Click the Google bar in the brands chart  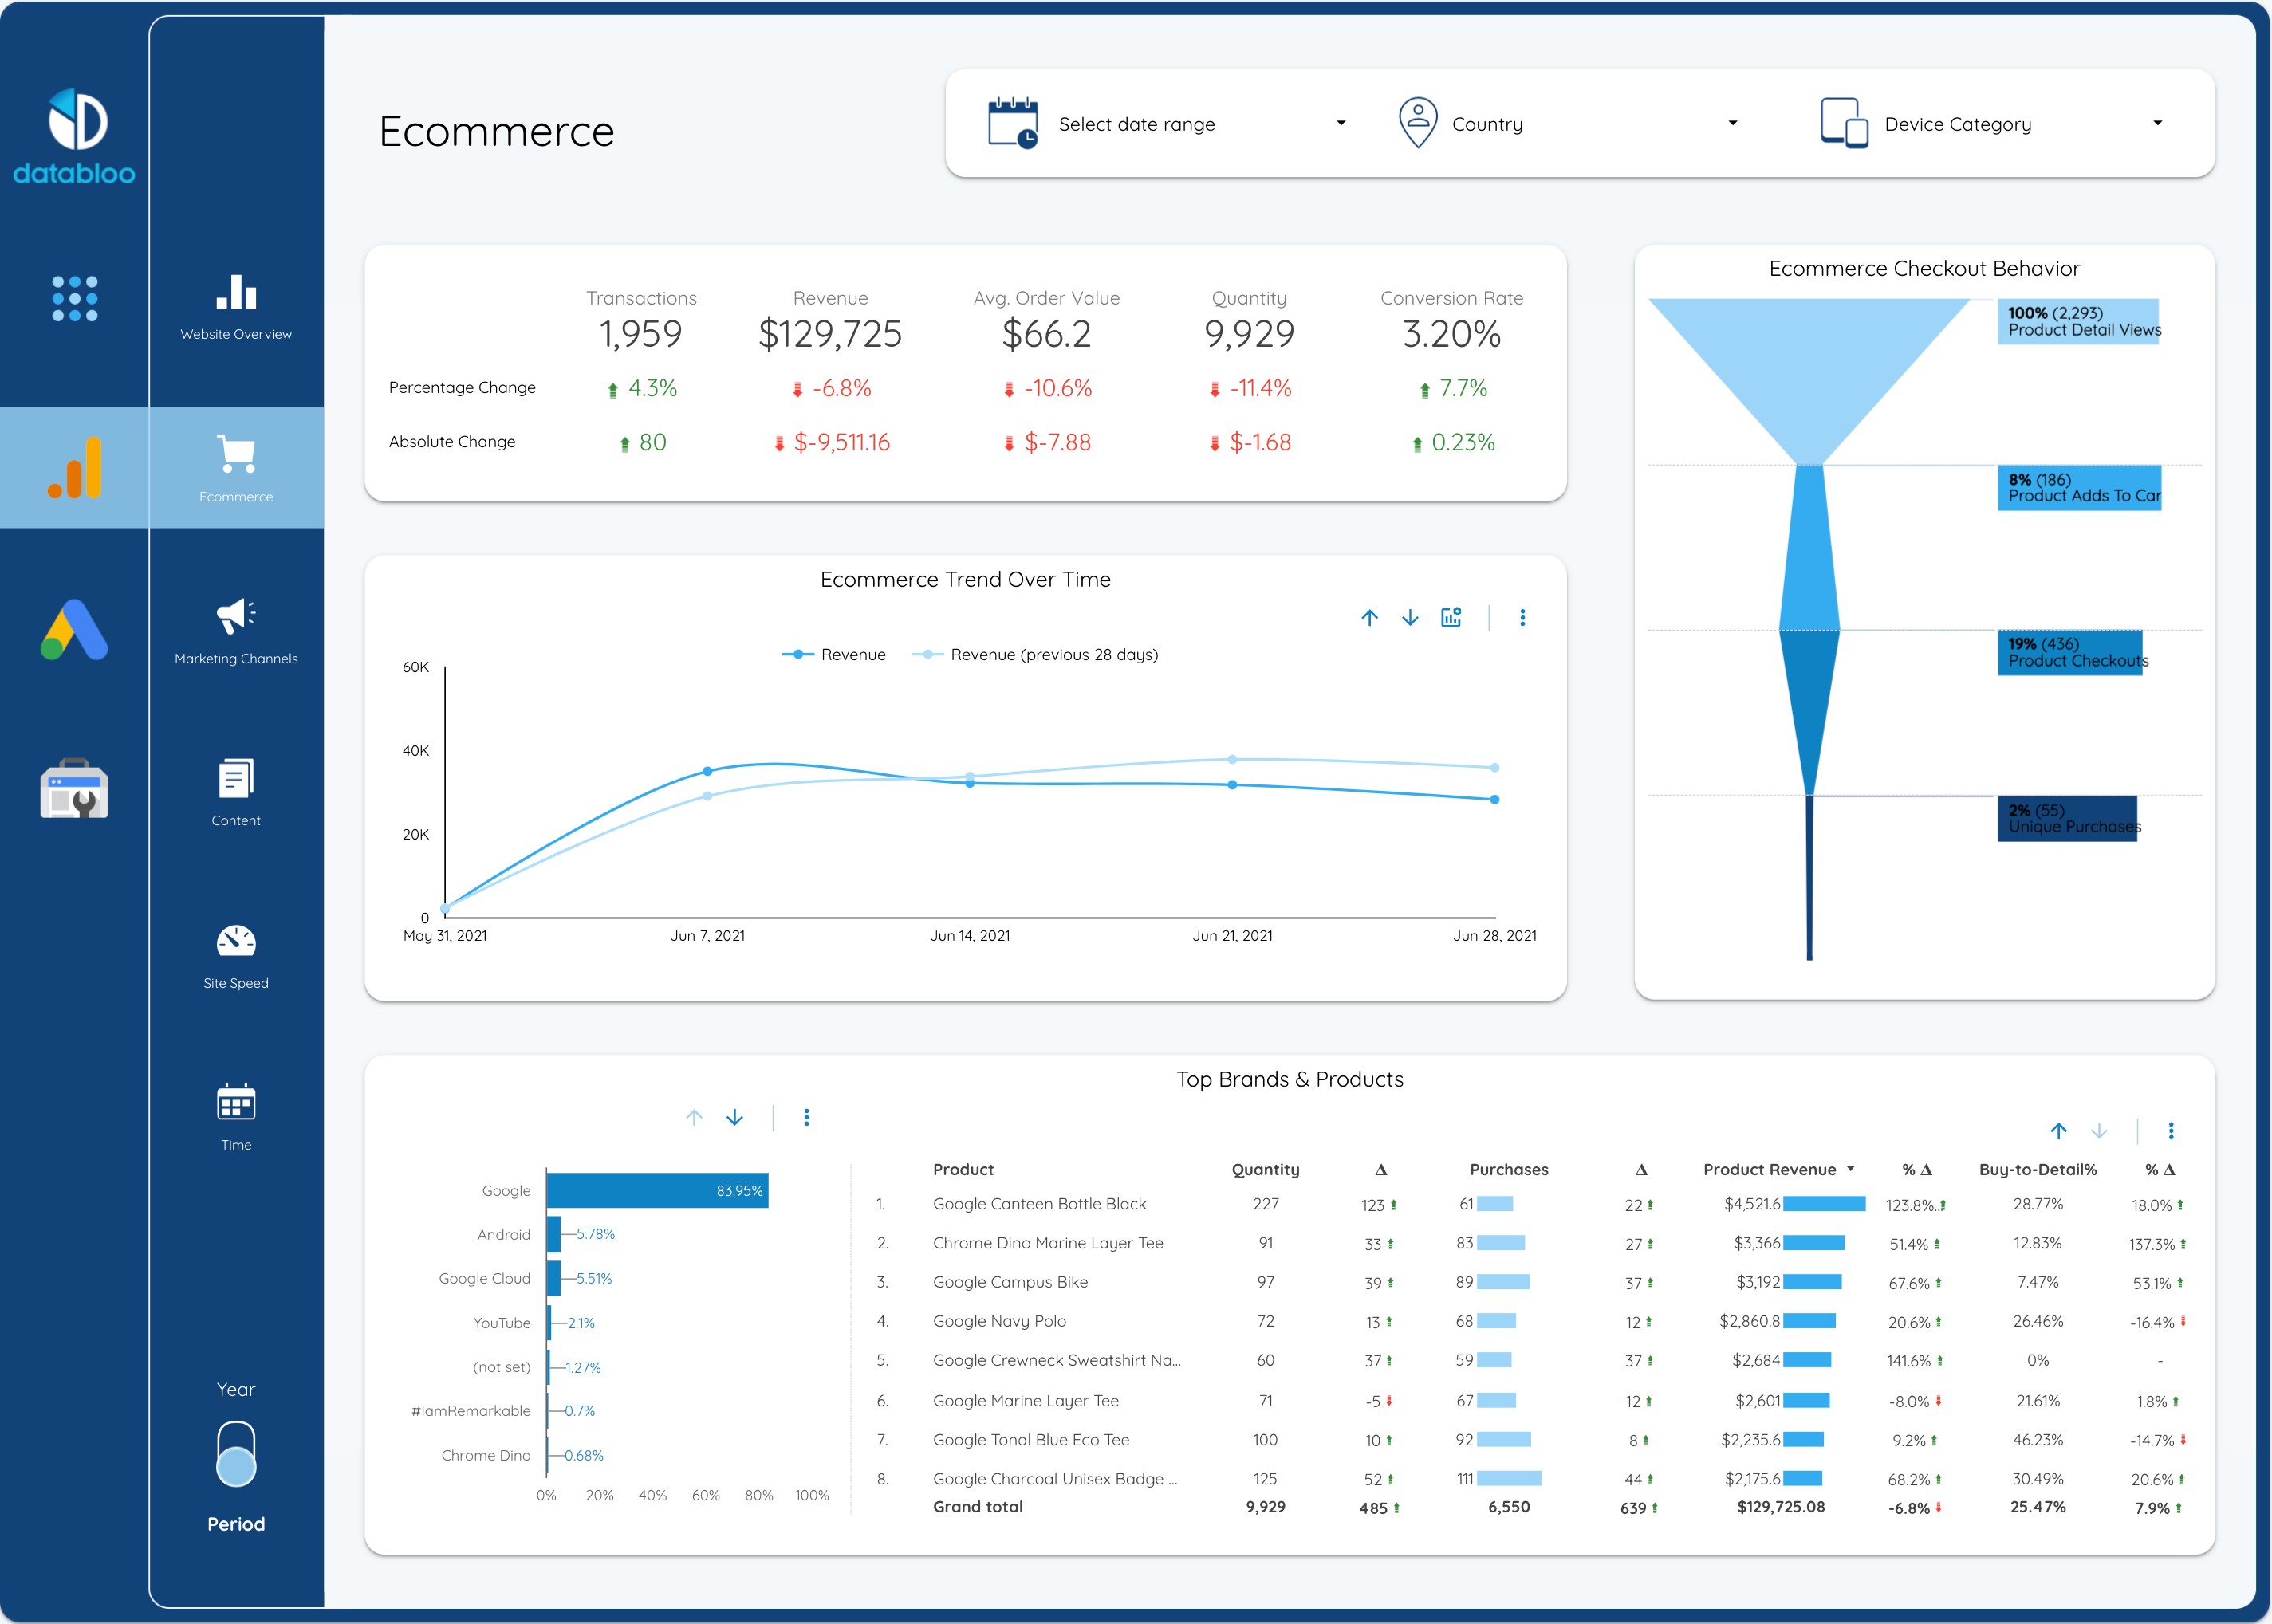tap(655, 1190)
